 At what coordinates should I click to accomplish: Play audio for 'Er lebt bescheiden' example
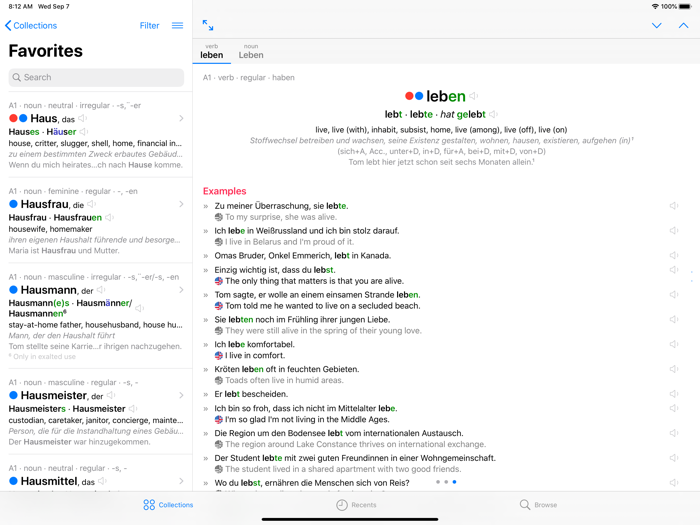click(x=674, y=394)
